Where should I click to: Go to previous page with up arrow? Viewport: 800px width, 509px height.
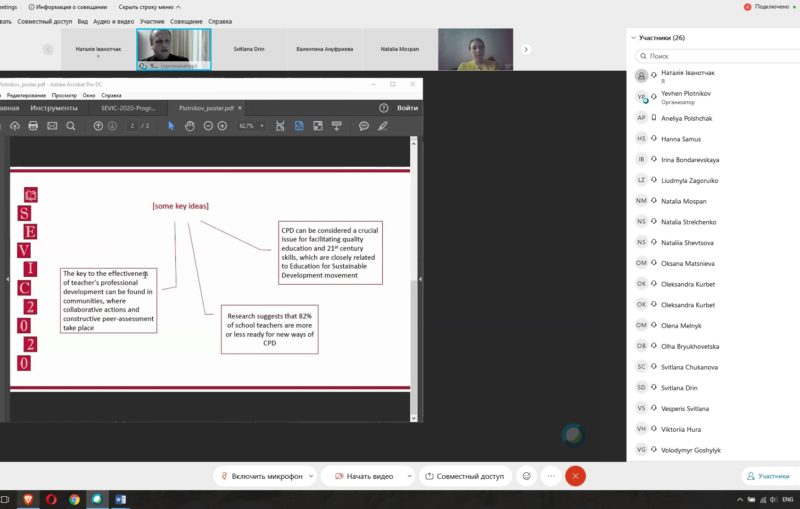coord(100,126)
